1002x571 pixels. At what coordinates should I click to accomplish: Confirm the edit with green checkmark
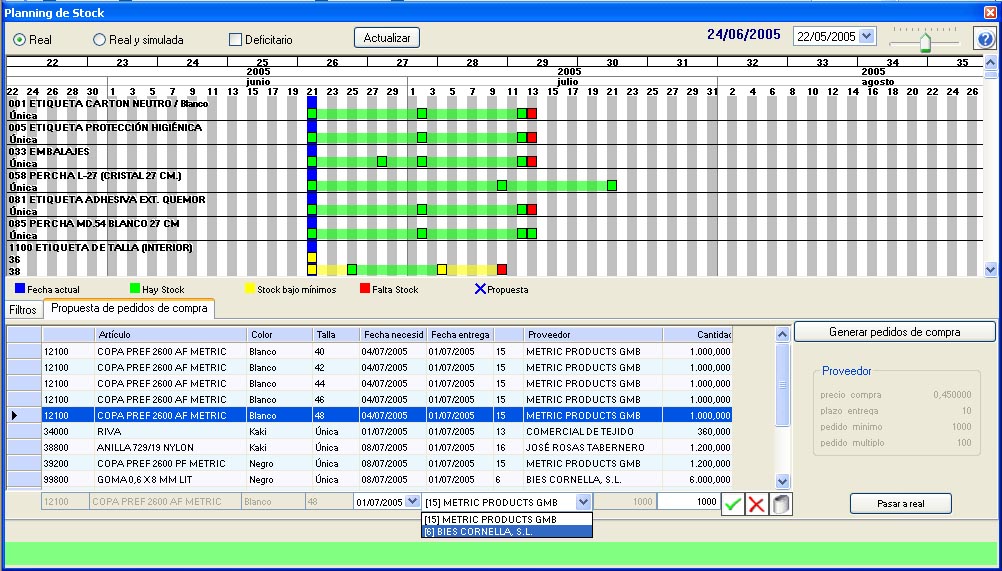[734, 503]
